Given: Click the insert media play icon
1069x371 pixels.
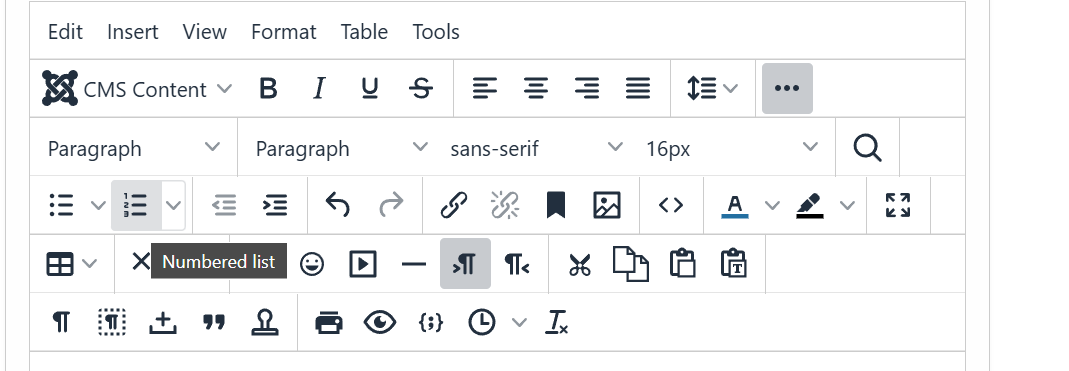Looking at the screenshot, I should point(363,263).
